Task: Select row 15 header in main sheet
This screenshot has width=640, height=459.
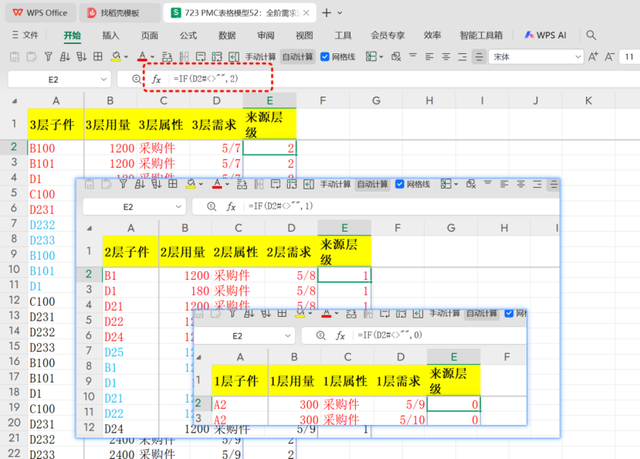Action: click(x=14, y=346)
